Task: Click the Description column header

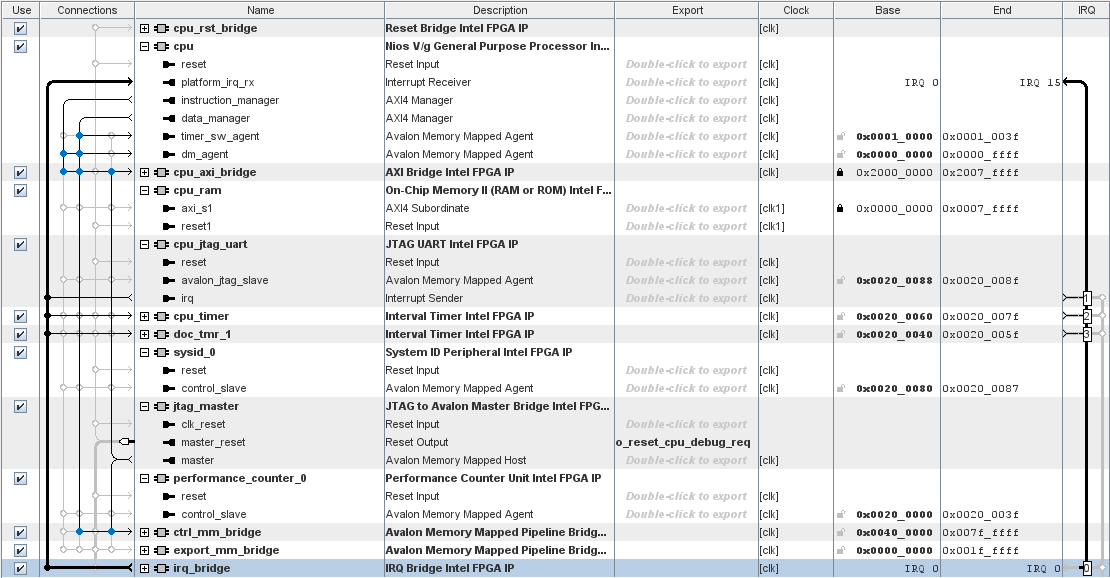Action: [499, 10]
